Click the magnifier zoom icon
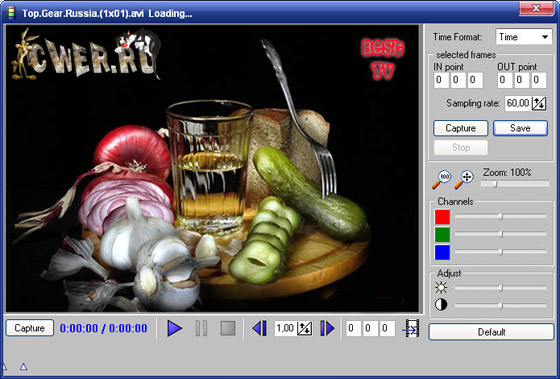Screen dimensions: 560x379 (441, 179)
